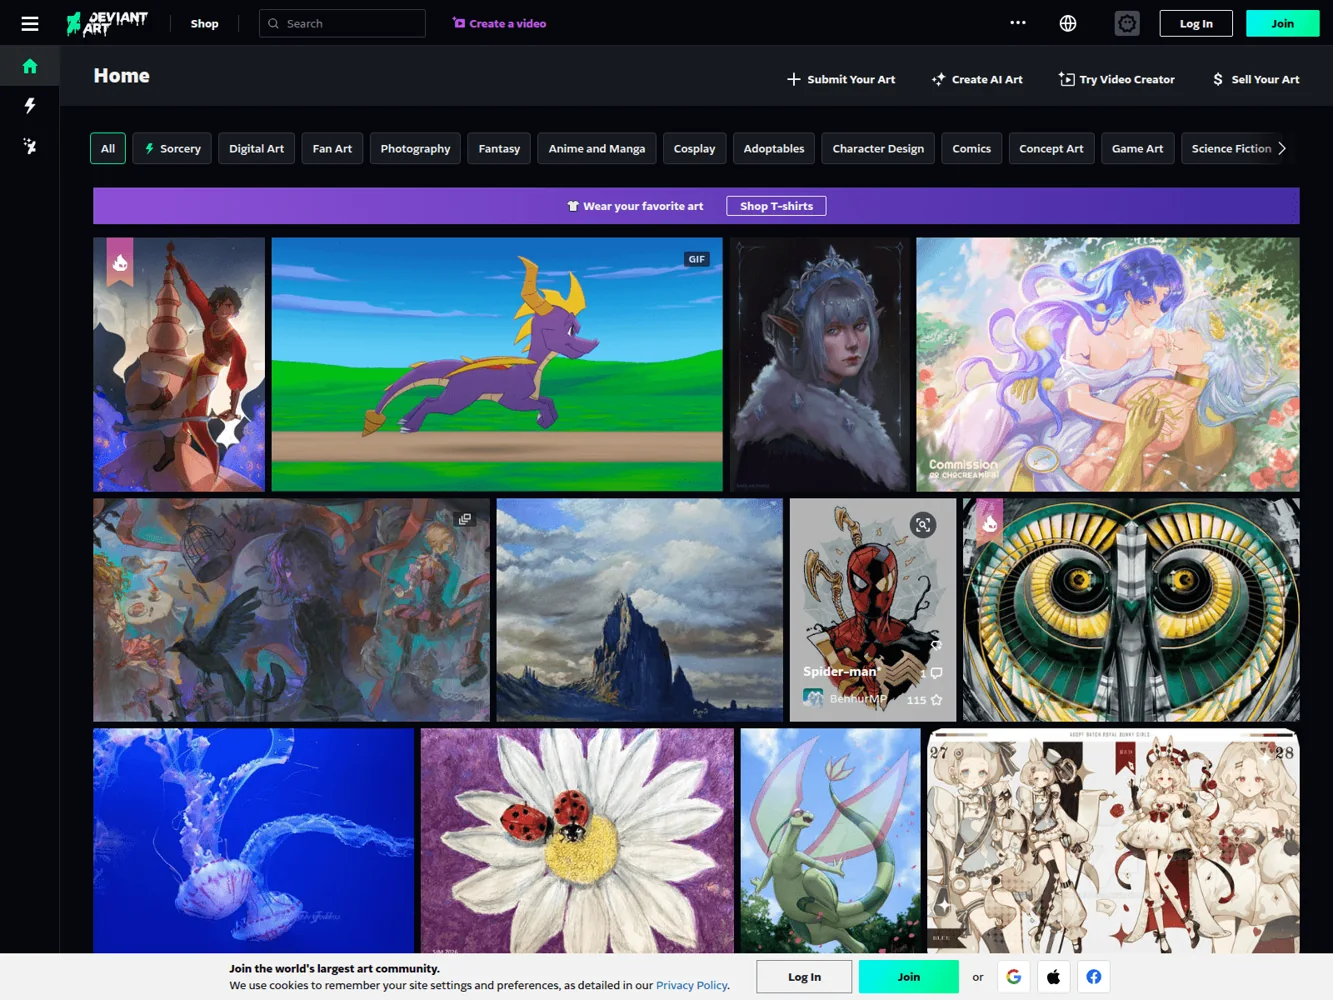This screenshot has width=1333, height=1000.
Task: Open the ladybugs on daisy painting thumbnail
Action: coord(577,840)
